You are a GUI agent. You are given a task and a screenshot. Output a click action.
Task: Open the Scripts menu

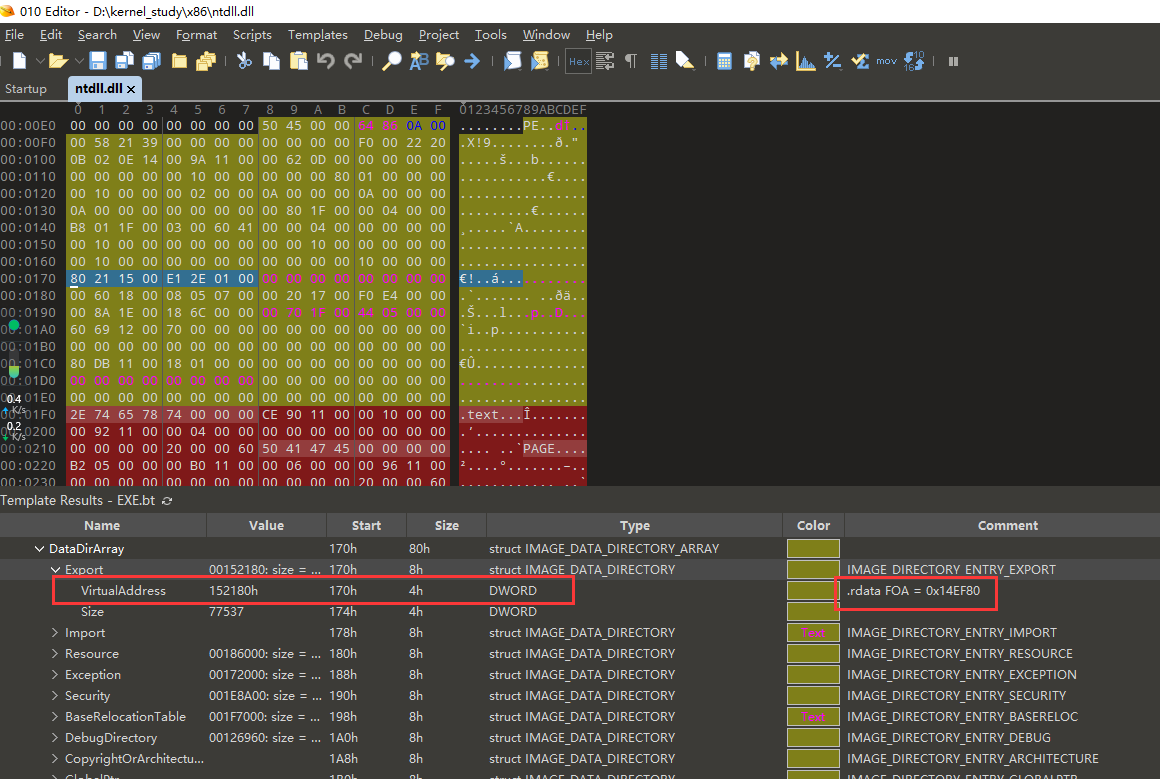[x=252, y=35]
